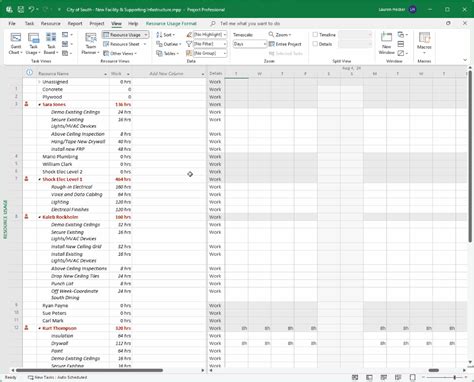Click the Undo icon in title bar
This screenshot has height=382, width=474.
click(x=31, y=9)
